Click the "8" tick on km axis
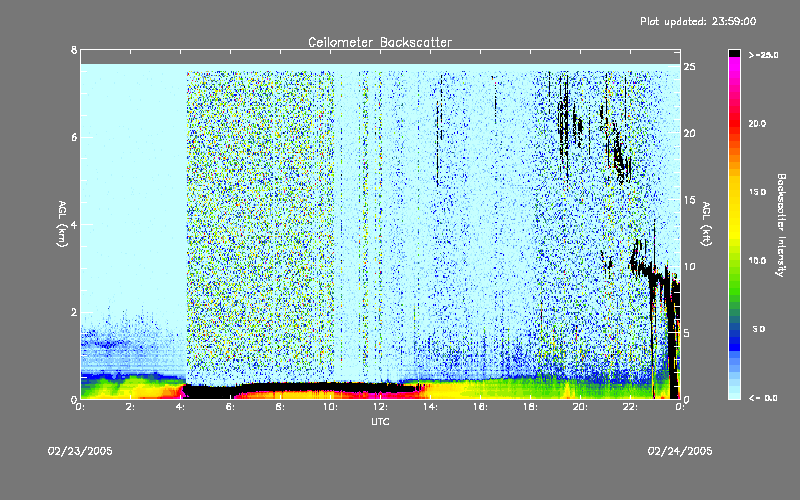The image size is (800, 500). pos(74,50)
